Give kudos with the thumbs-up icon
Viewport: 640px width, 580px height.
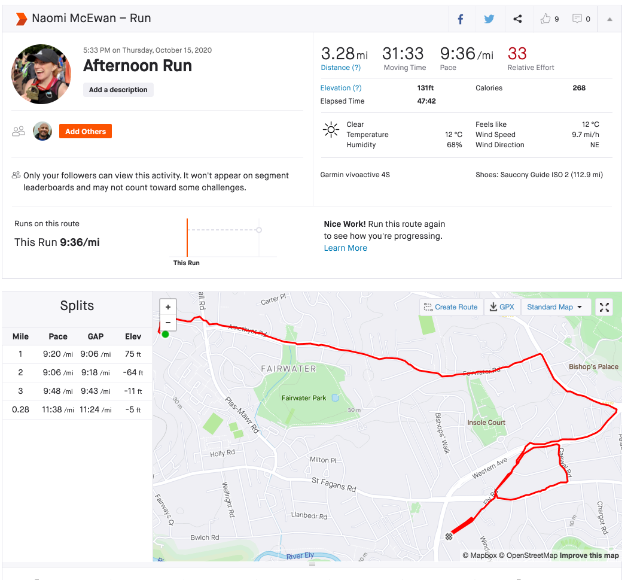547,19
